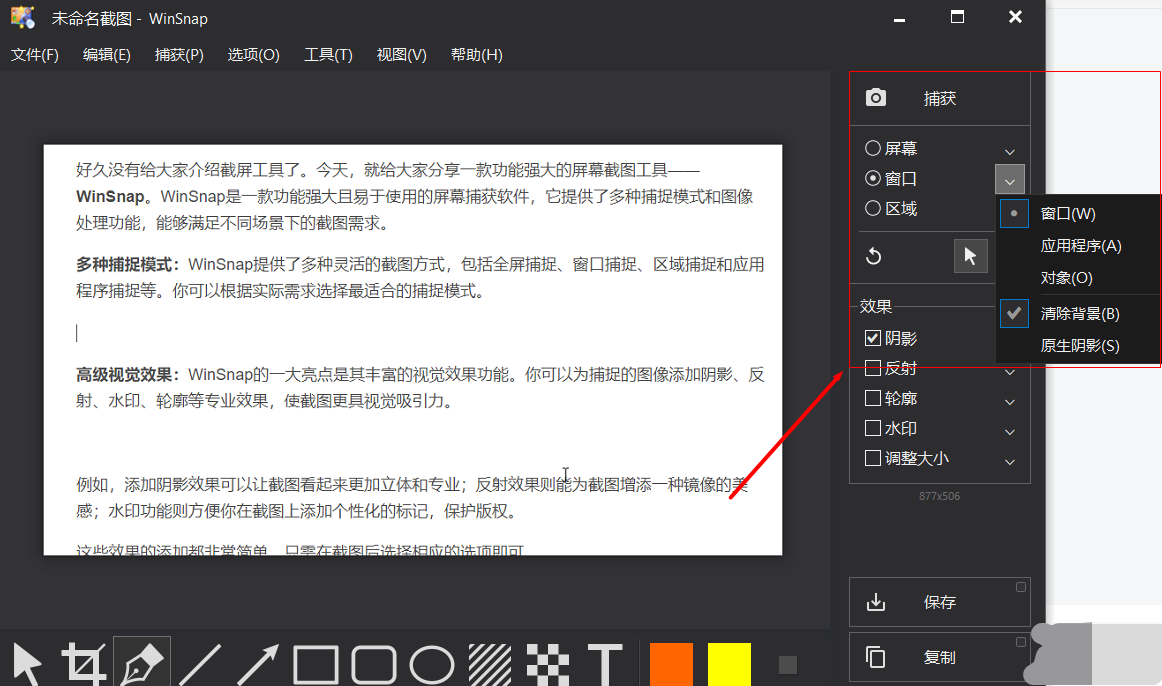The height and width of the screenshot is (686, 1162).
Task: Collapse the 窗口 options dropdown chevron
Action: 1009,180
